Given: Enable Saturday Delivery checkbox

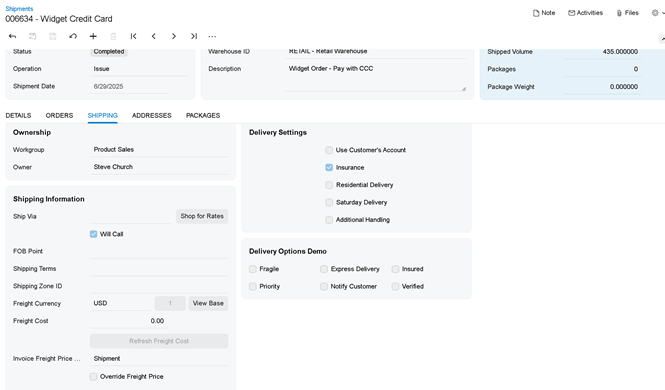Looking at the screenshot, I should [x=329, y=202].
